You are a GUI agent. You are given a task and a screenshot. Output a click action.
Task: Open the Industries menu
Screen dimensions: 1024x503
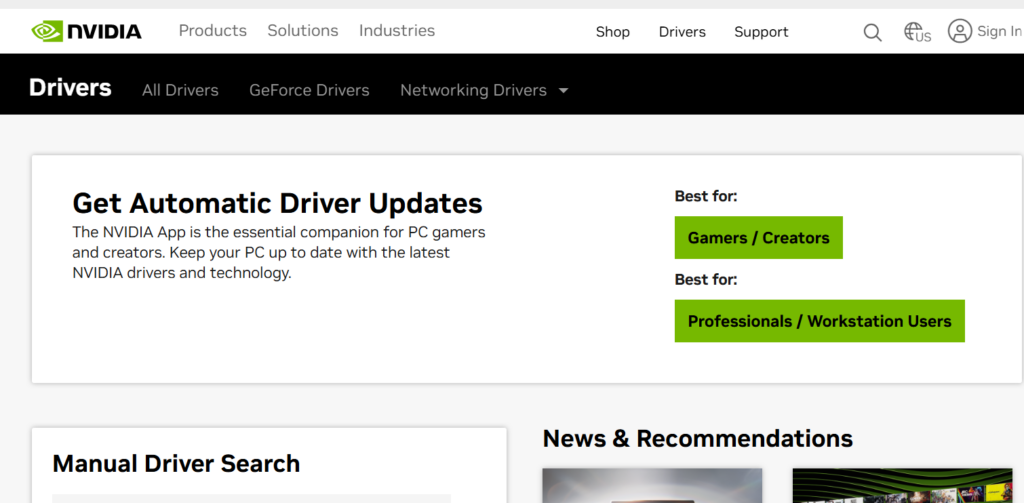click(397, 31)
